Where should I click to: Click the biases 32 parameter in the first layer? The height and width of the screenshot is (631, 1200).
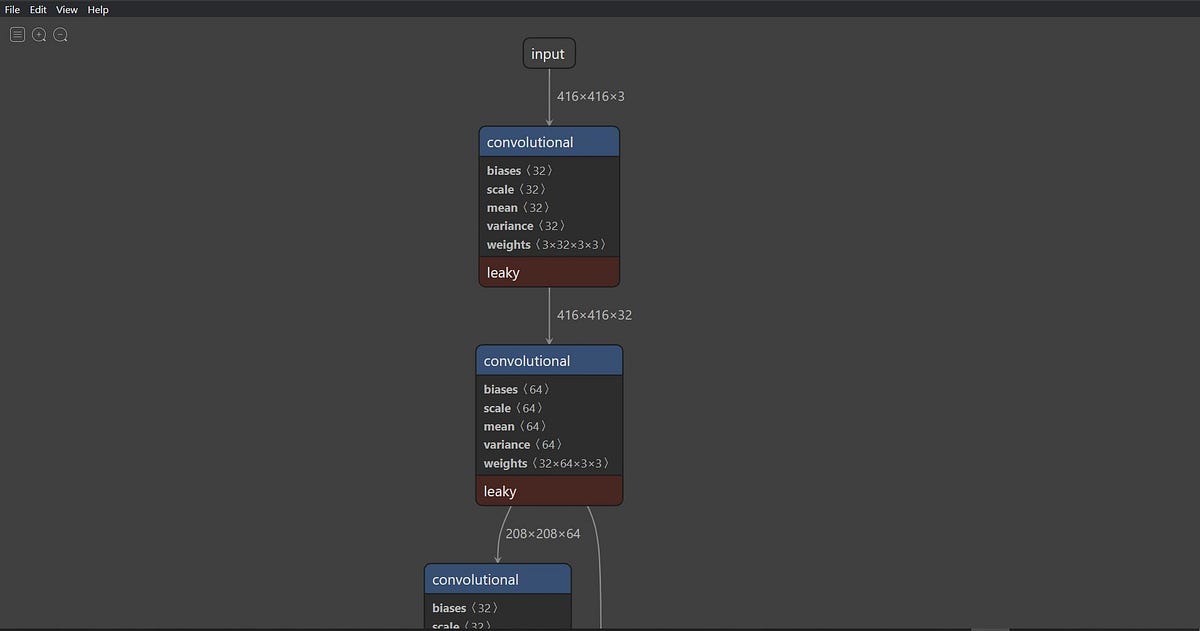pyautogui.click(x=517, y=170)
